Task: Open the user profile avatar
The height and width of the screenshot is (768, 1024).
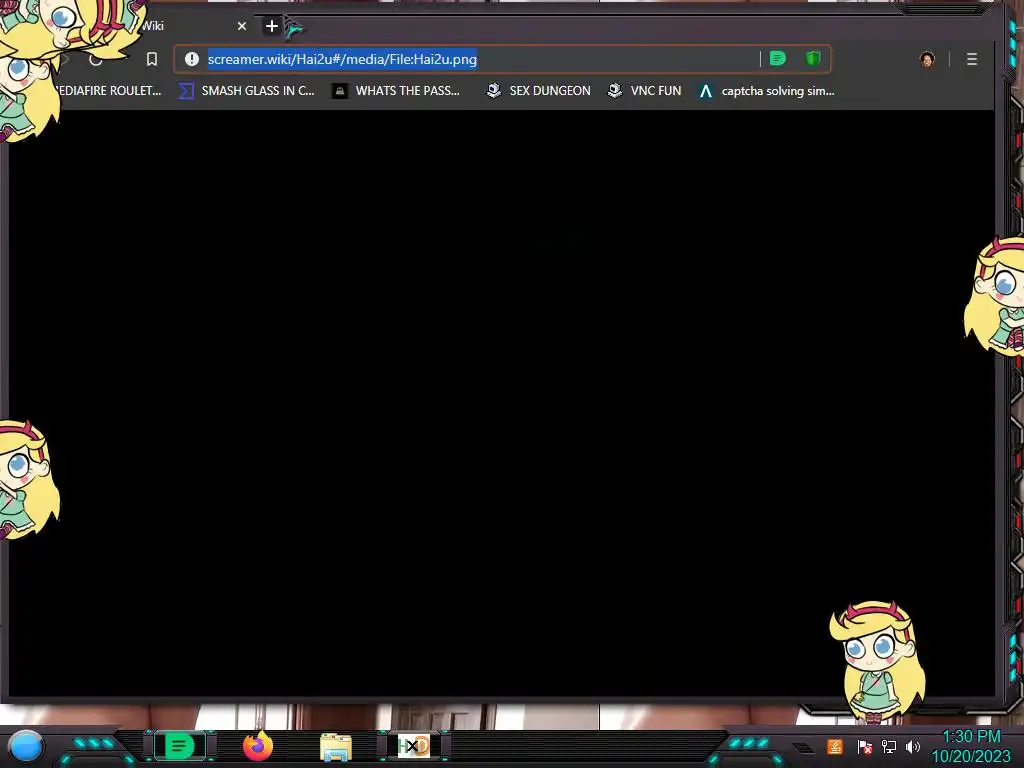Action: pos(927,59)
